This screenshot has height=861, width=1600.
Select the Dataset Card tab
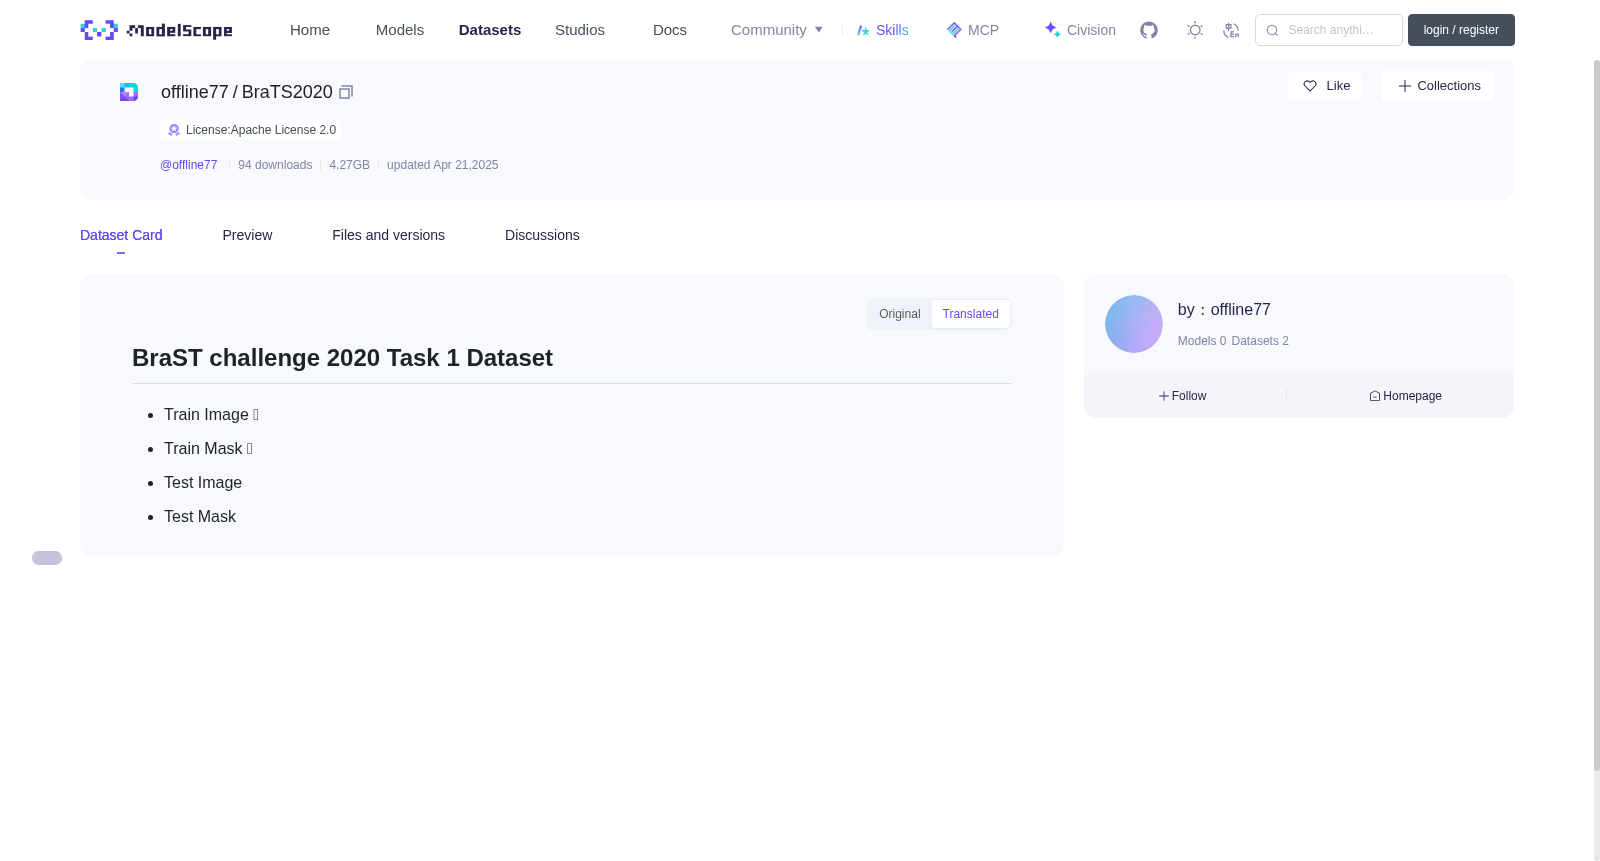121,235
